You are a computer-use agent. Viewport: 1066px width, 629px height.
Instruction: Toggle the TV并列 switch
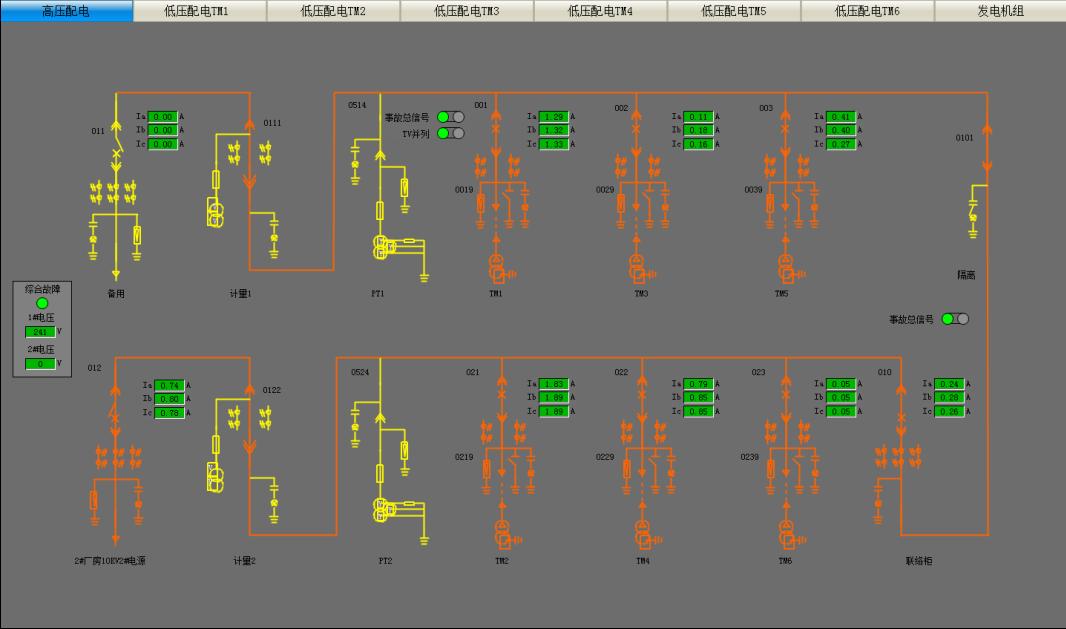pyautogui.click(x=451, y=133)
